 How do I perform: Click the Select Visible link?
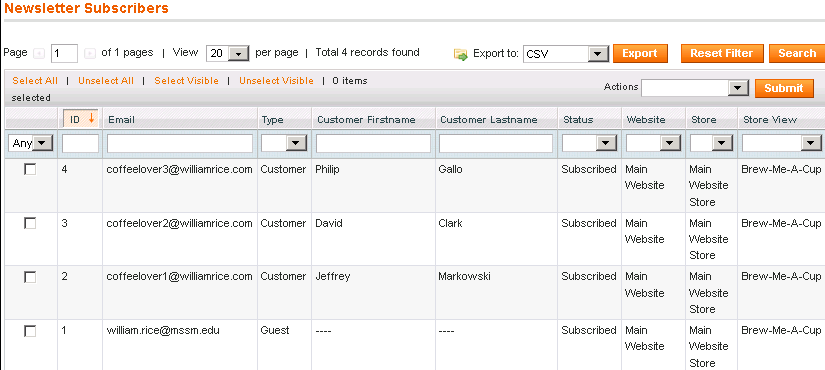click(x=186, y=81)
